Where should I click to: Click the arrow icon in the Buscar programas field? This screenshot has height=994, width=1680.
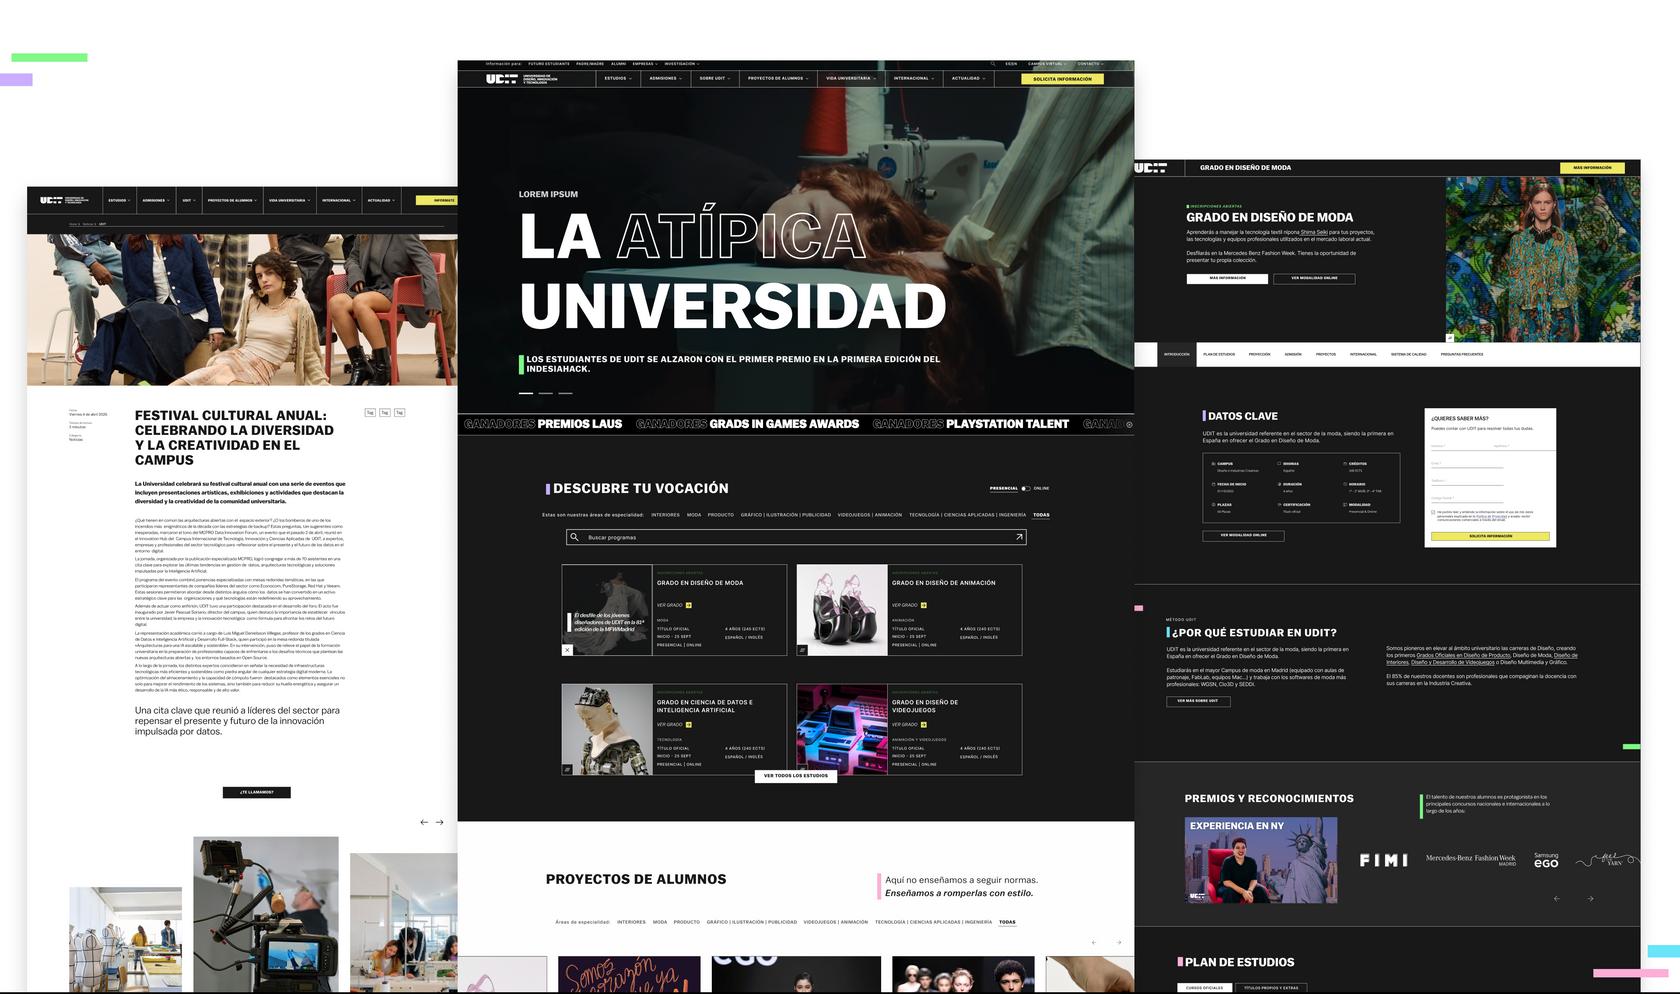coord(1019,537)
